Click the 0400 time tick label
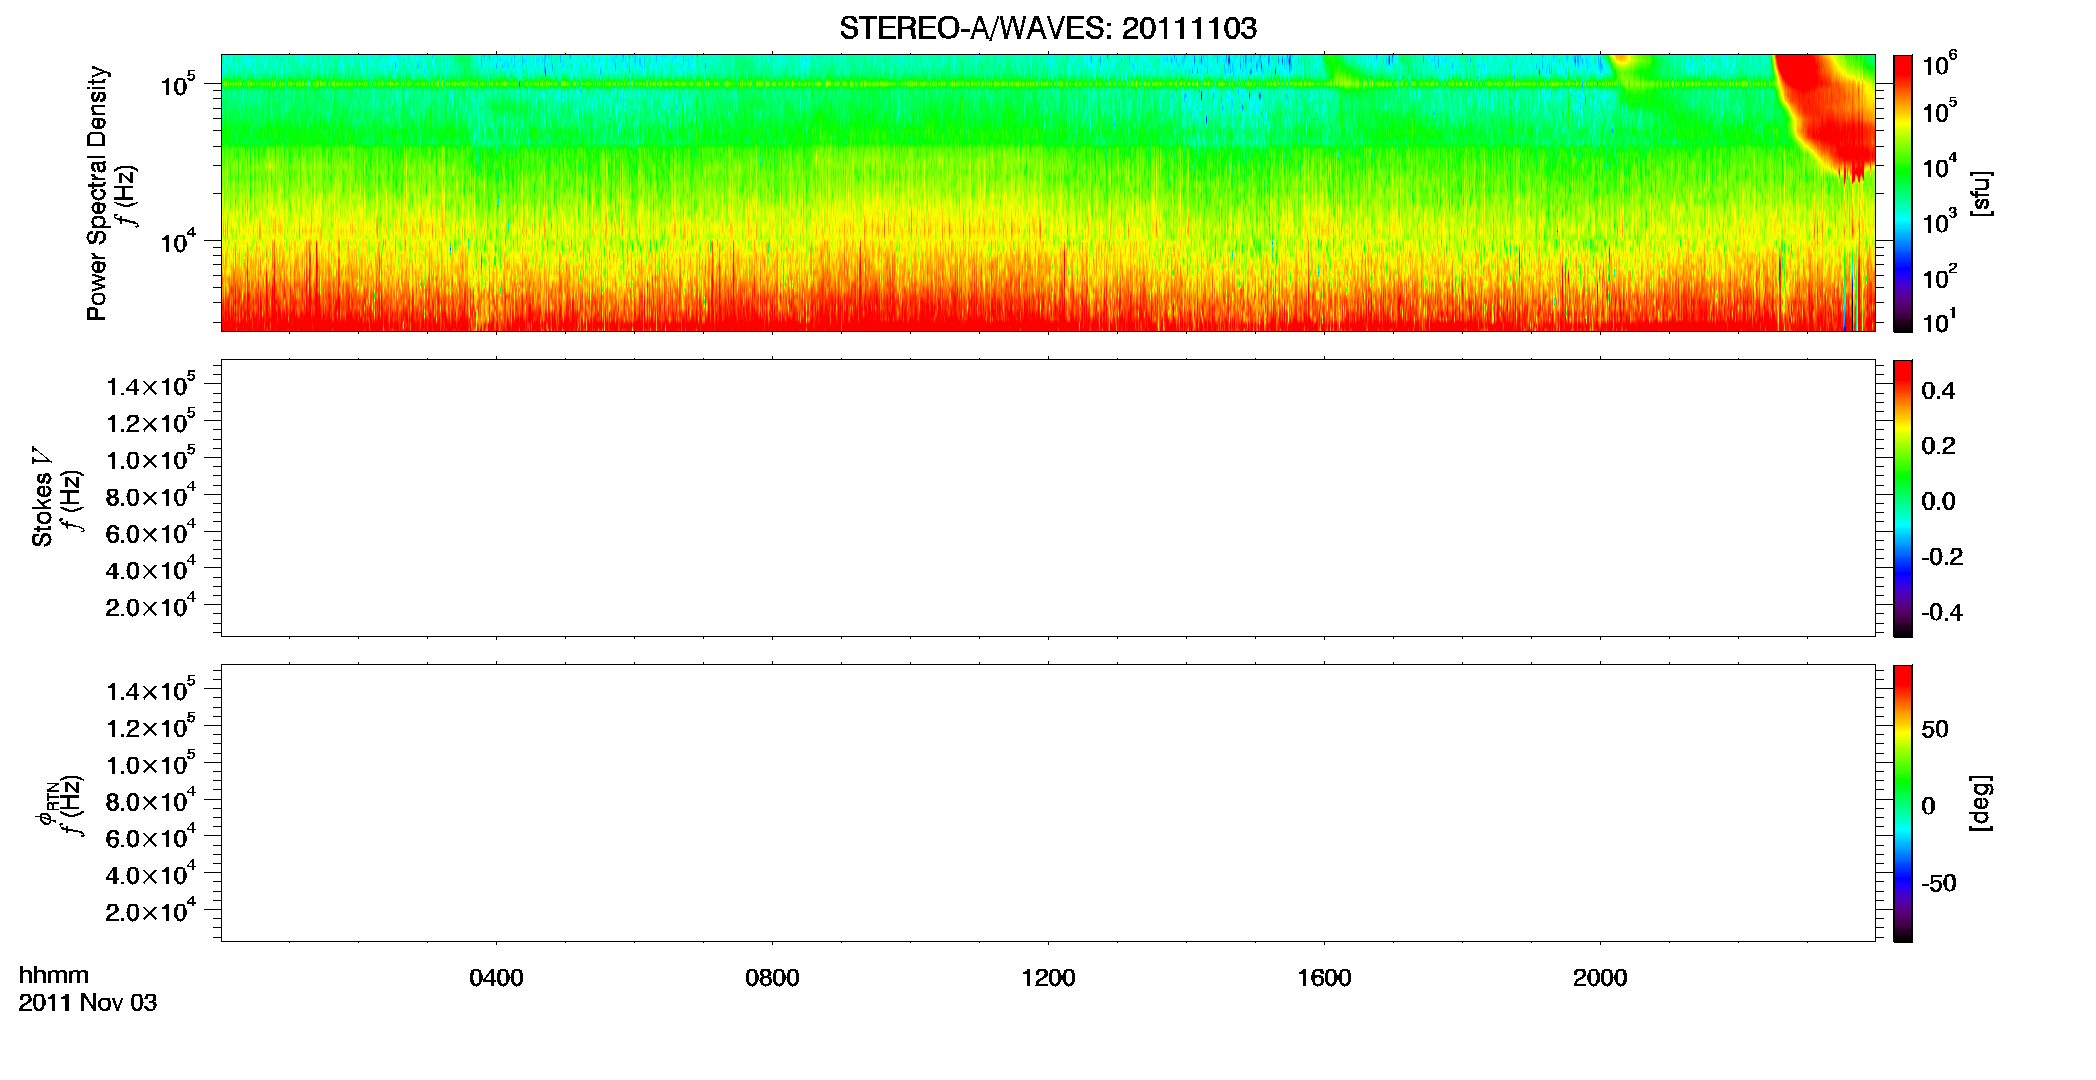Viewport: 2096px width, 1080px height. point(496,978)
